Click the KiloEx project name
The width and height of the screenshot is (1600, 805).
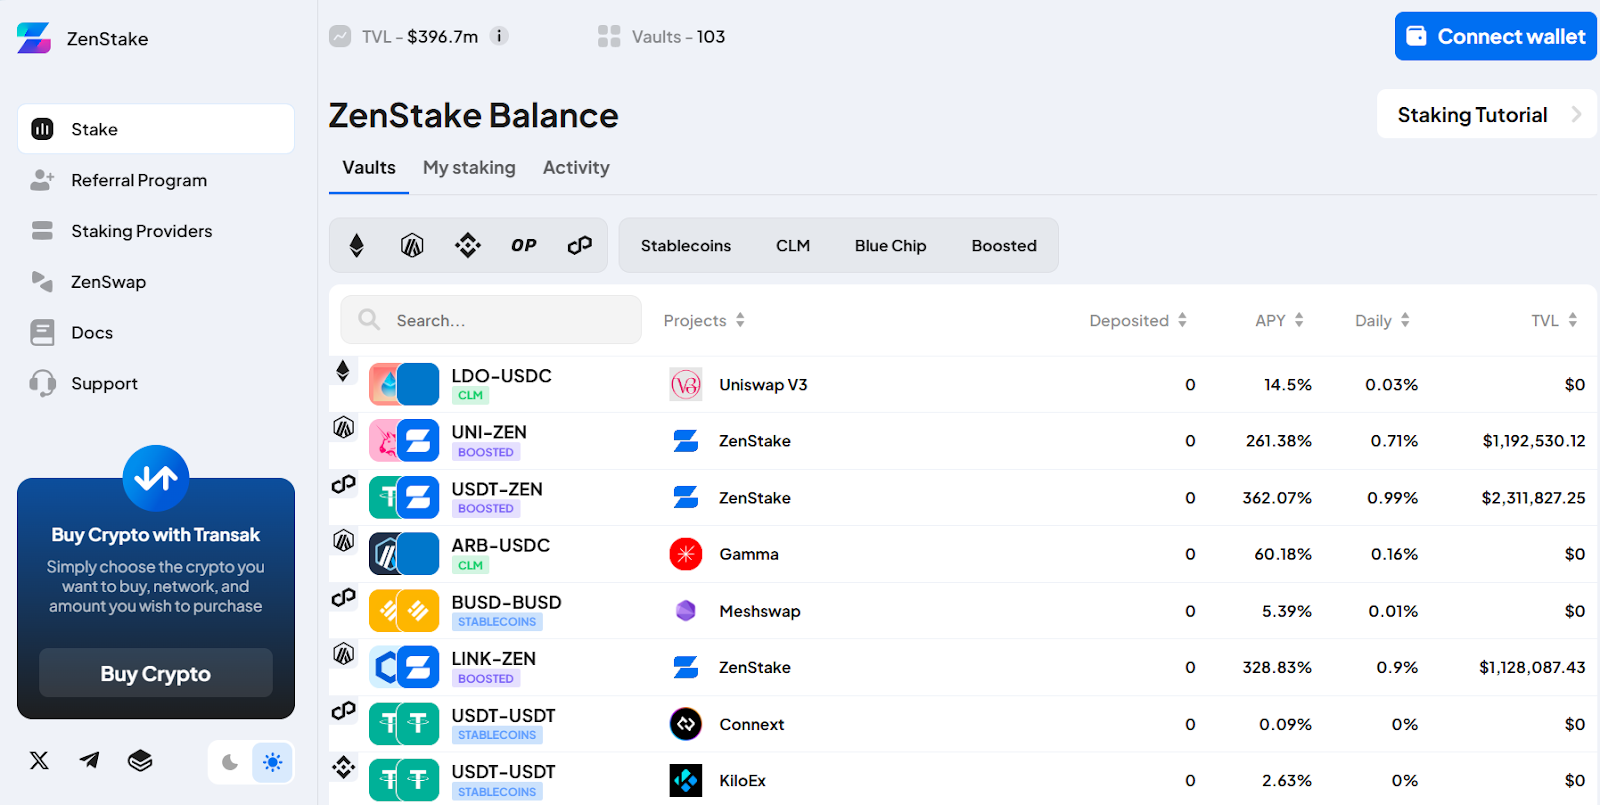point(742,781)
